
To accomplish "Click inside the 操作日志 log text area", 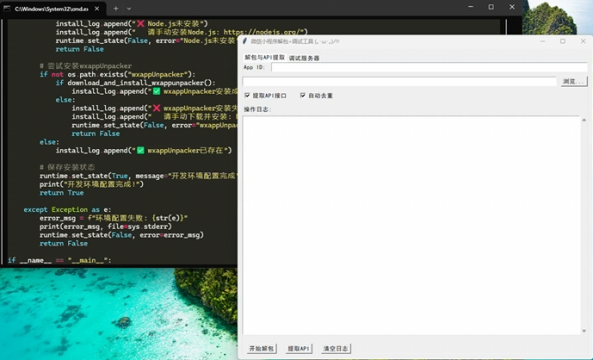I will (x=411, y=225).
